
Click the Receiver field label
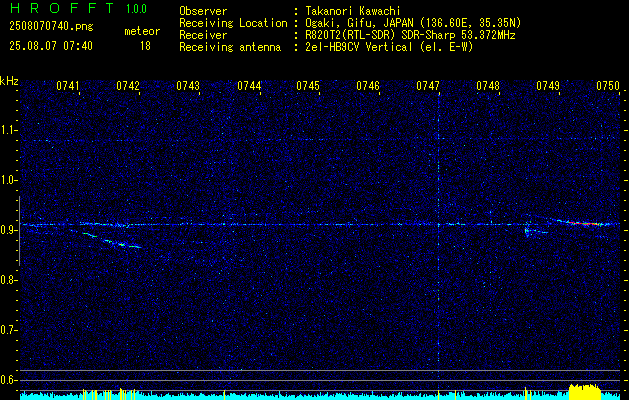point(203,35)
